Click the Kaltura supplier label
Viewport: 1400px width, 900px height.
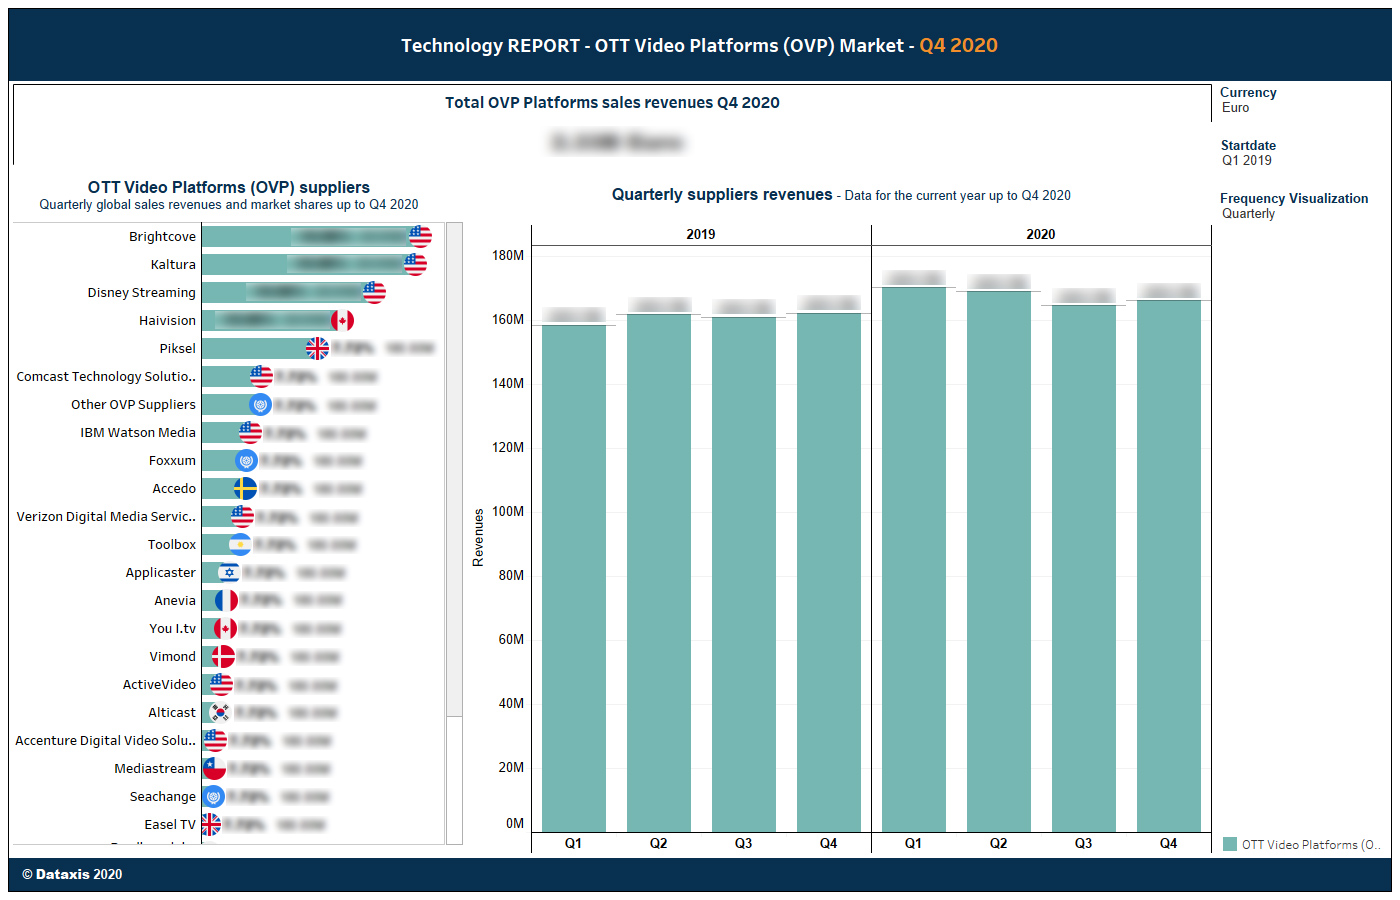173,265
